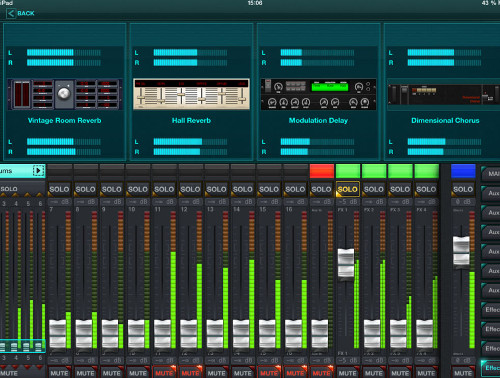Viewport: 500px width, 378px height.
Task: Select the highlighted Effects tab at bottom
Action: pos(491,368)
